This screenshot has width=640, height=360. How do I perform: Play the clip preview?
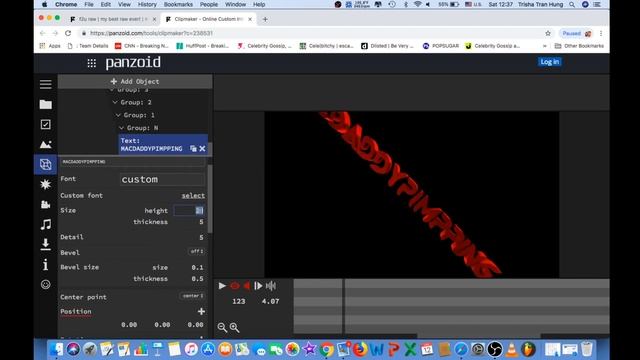[222, 286]
